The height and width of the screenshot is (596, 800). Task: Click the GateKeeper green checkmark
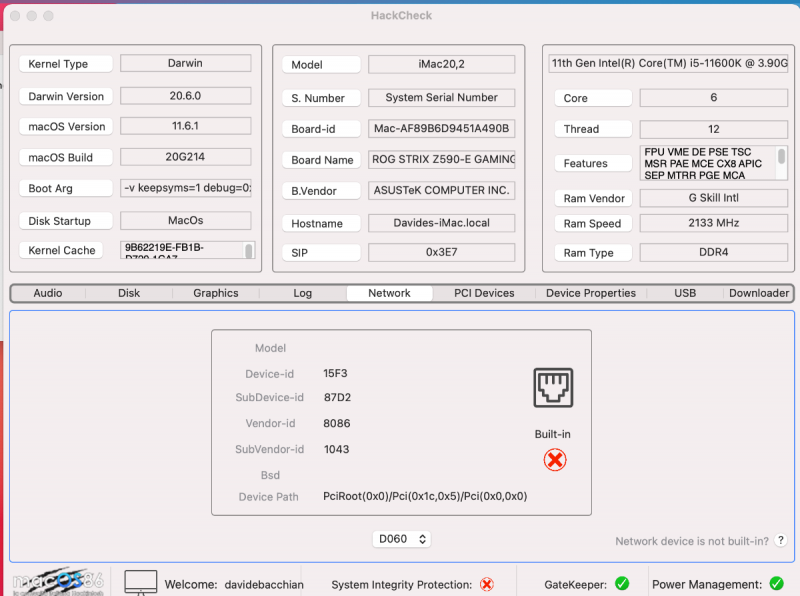(621, 584)
